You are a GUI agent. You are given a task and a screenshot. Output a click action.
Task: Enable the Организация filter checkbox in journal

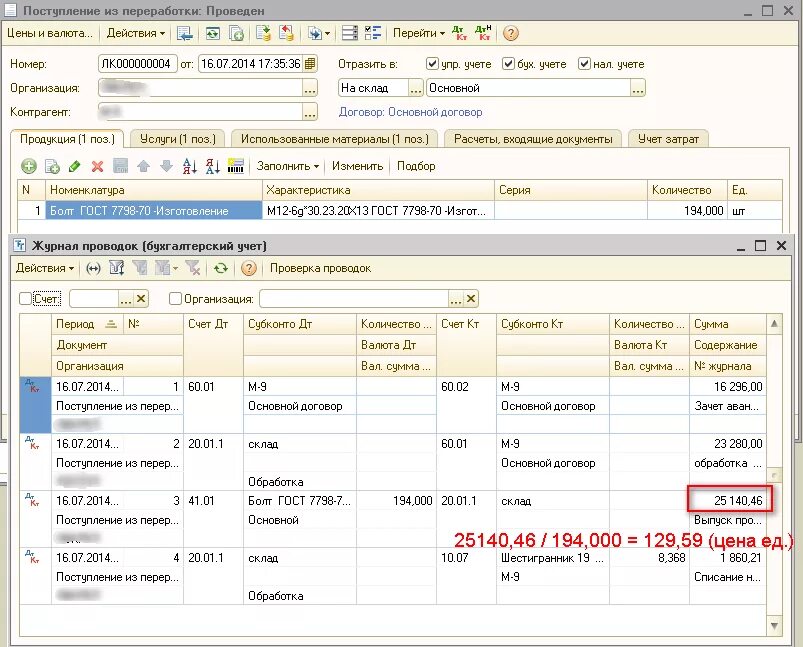click(175, 299)
